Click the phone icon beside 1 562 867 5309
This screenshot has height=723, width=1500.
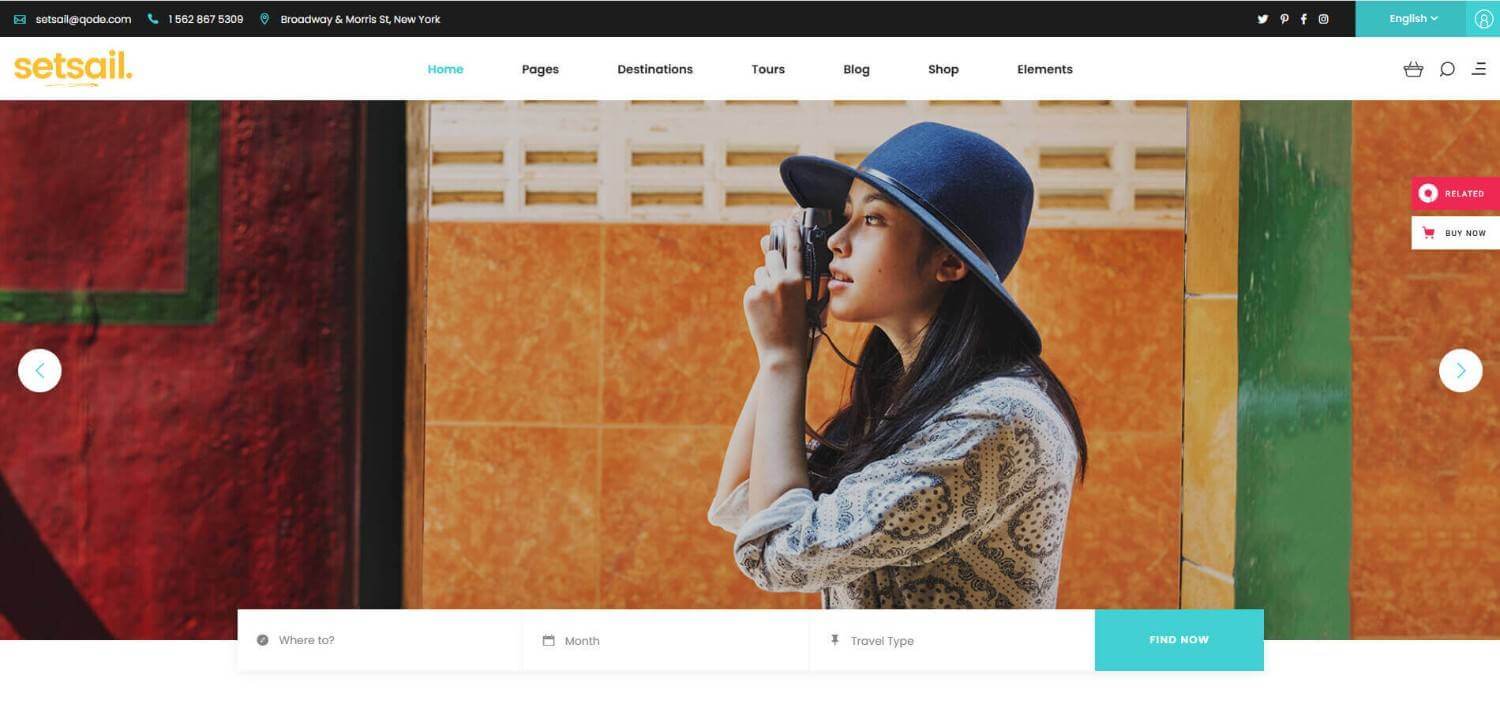tap(150, 18)
